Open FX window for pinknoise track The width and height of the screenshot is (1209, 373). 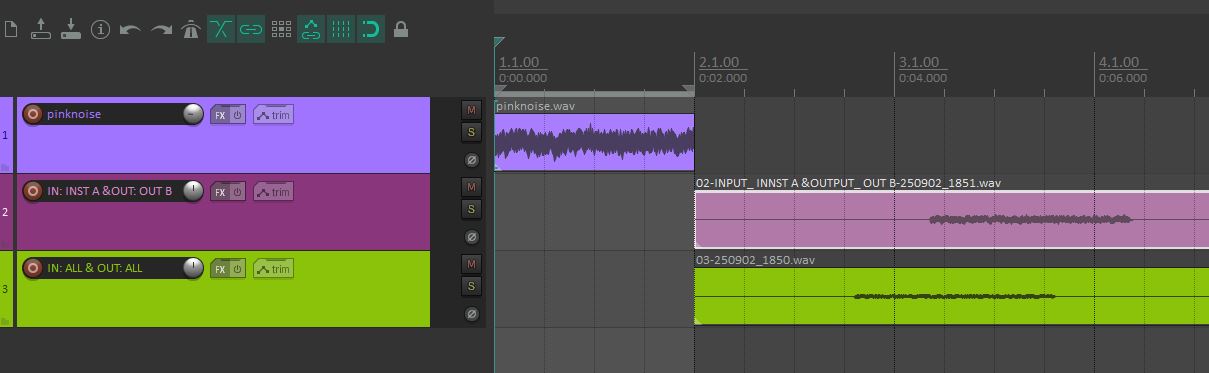tap(220, 115)
